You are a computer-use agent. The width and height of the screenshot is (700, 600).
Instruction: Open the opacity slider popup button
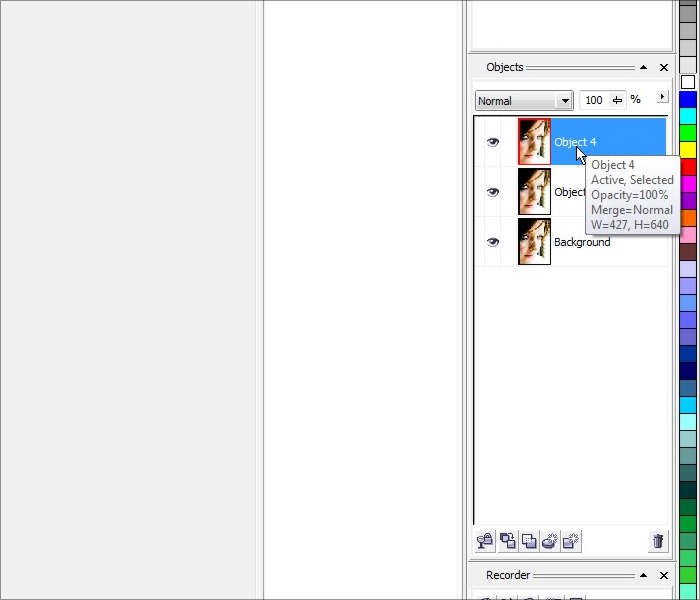coord(617,100)
